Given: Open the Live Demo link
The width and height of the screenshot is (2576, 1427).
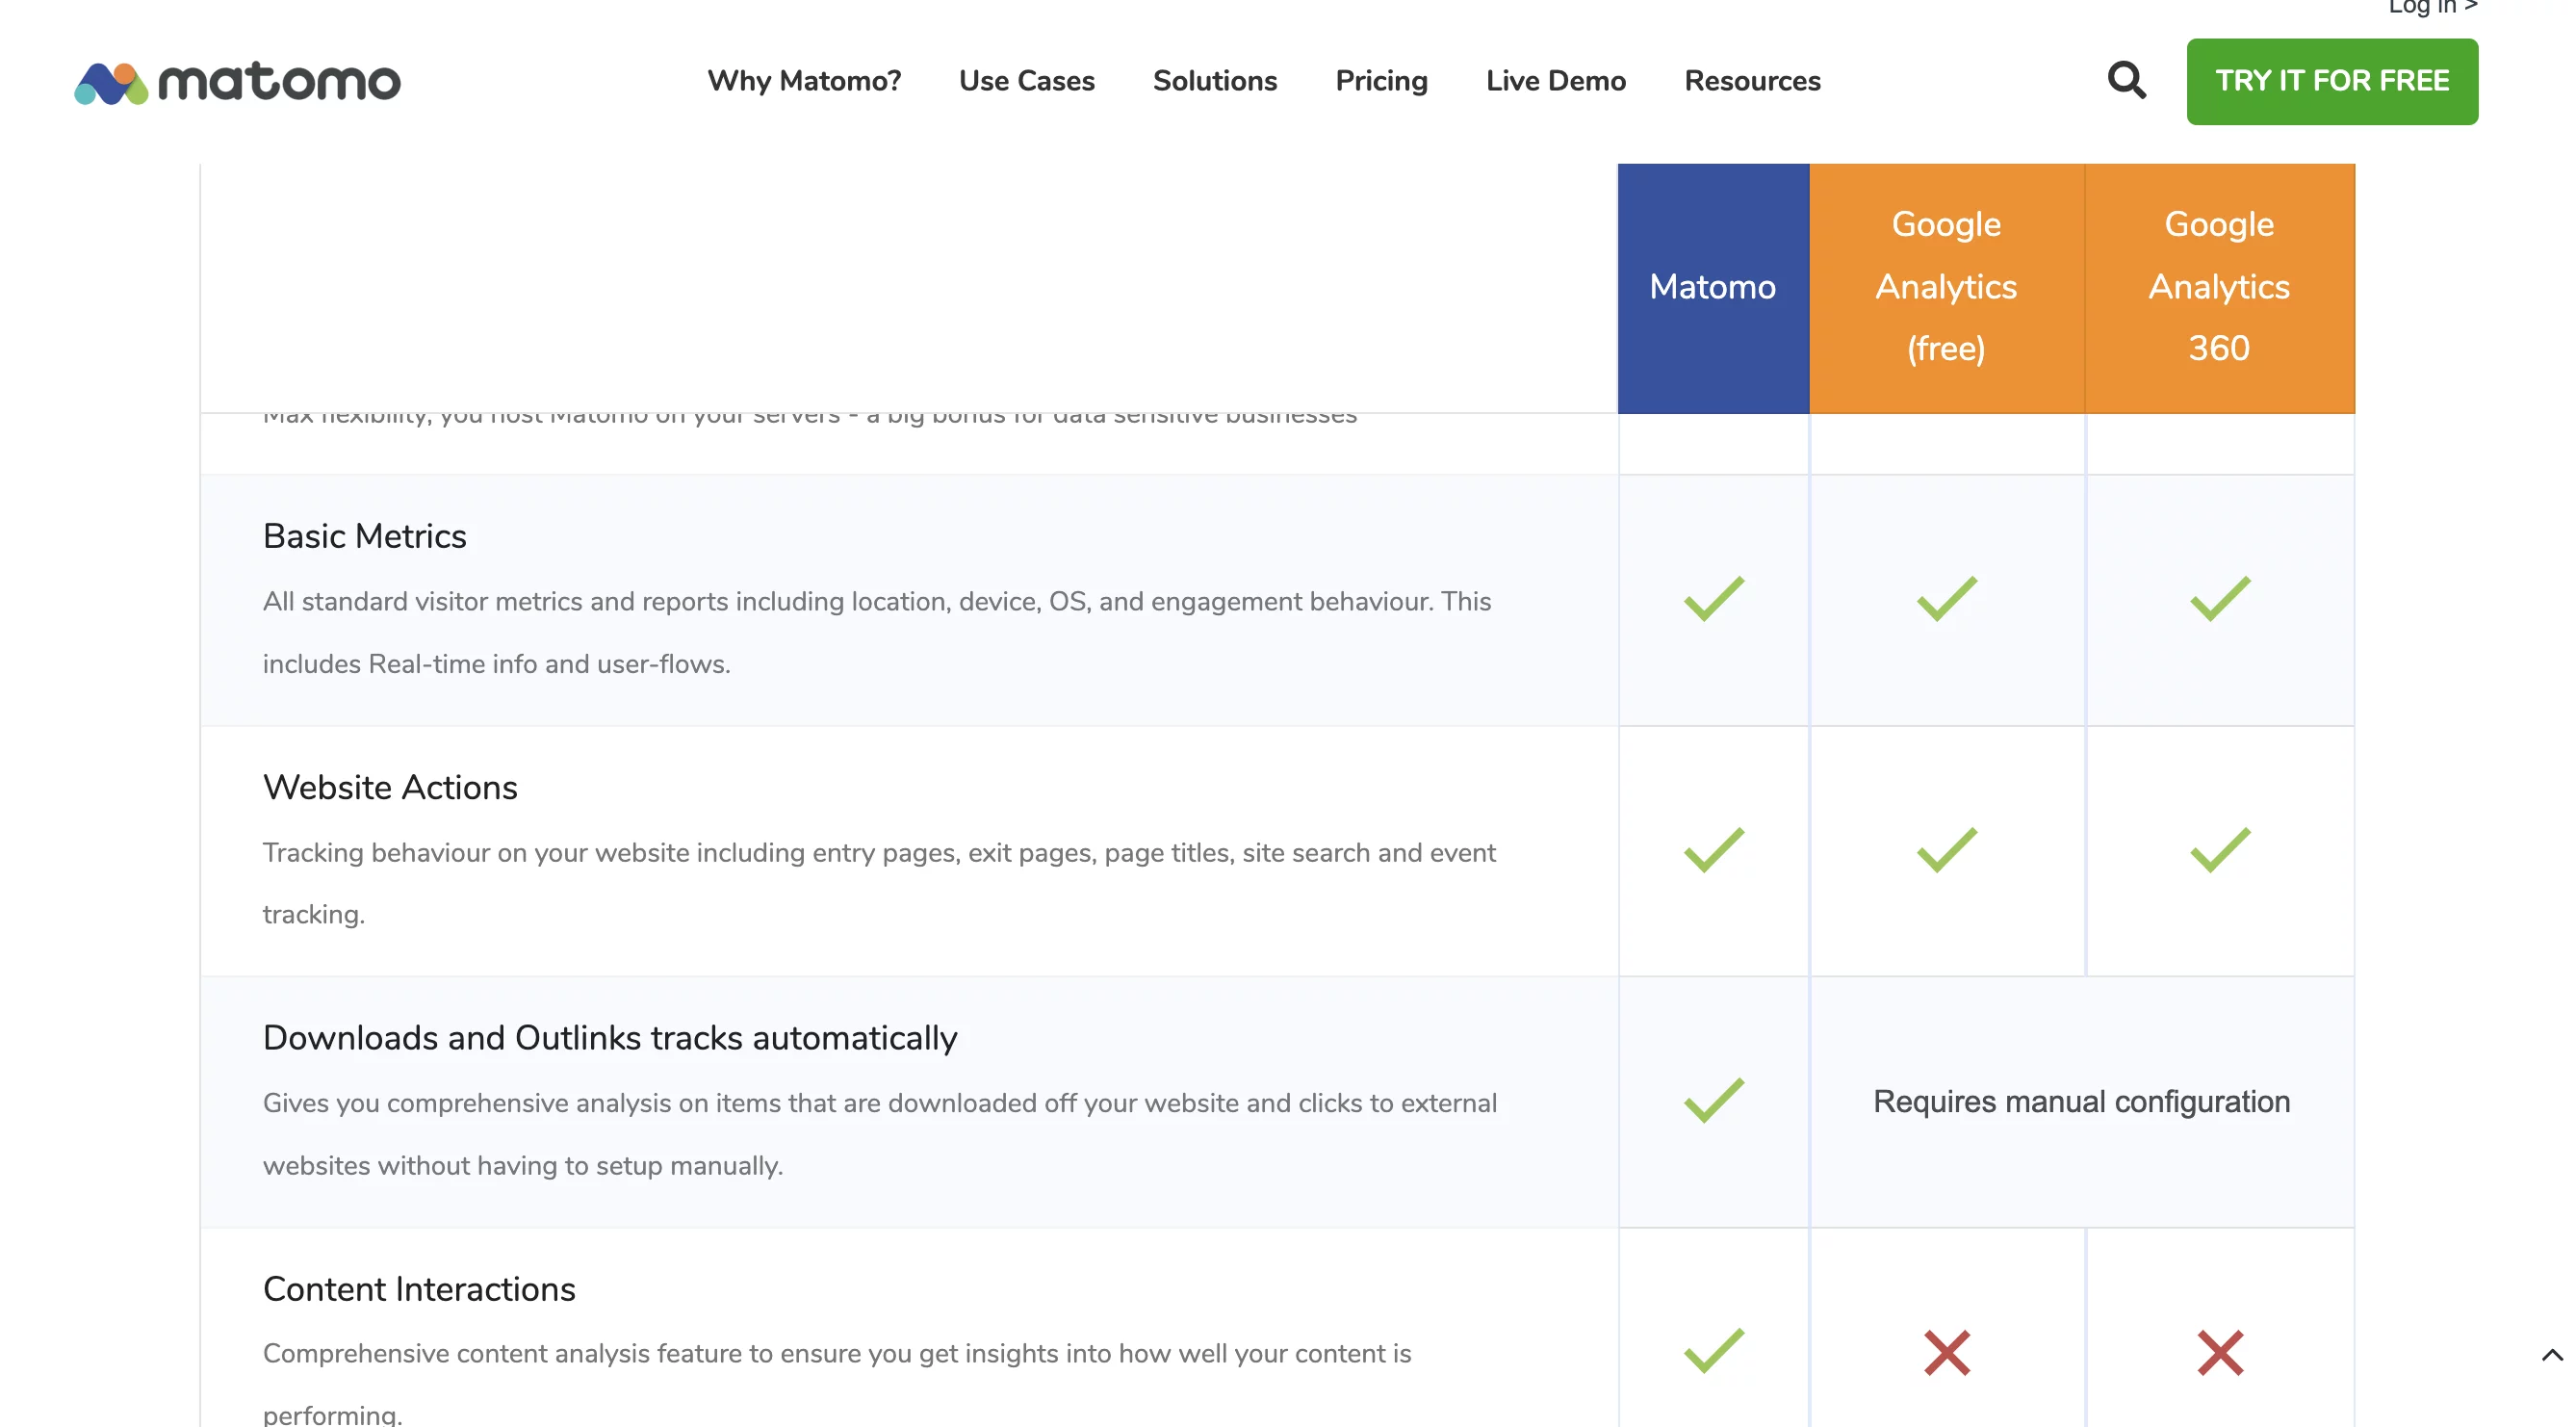Looking at the screenshot, I should pyautogui.click(x=1555, y=81).
